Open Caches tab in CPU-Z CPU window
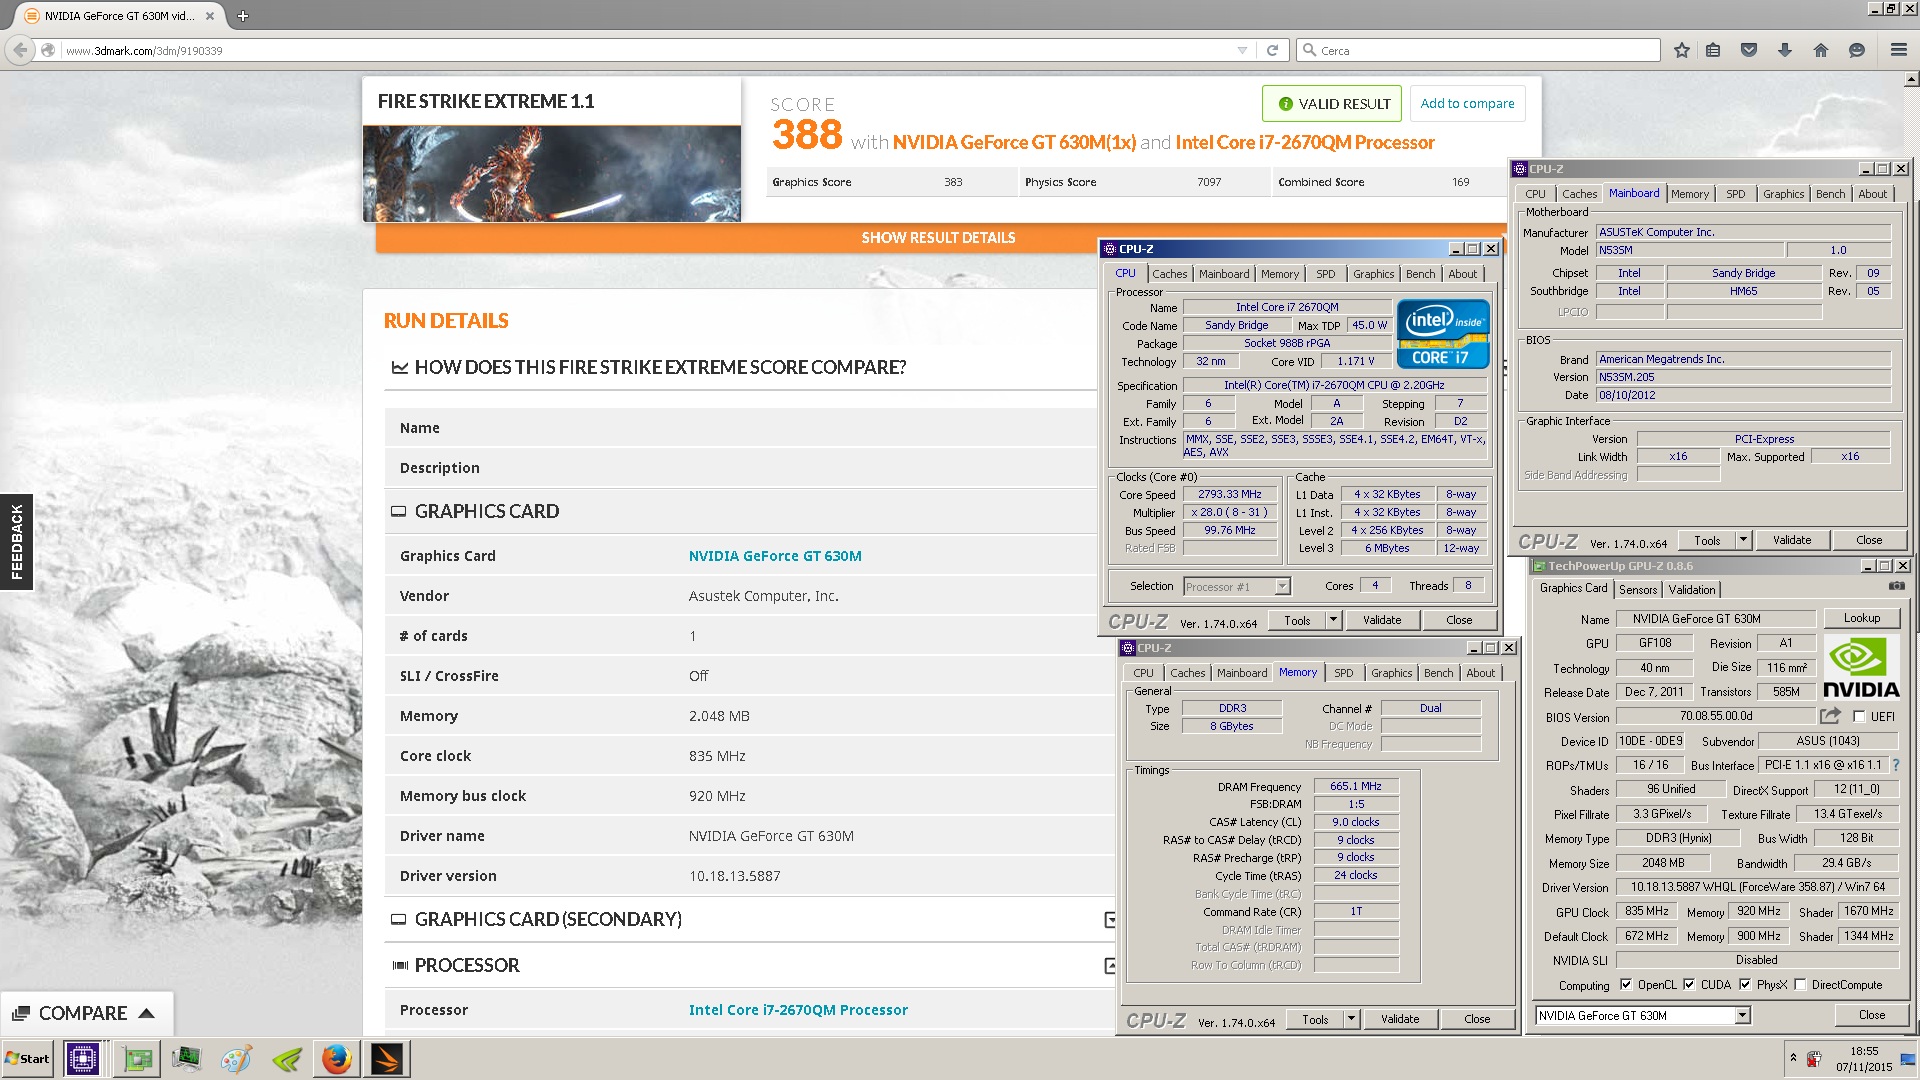The width and height of the screenshot is (1920, 1080). (x=1169, y=274)
